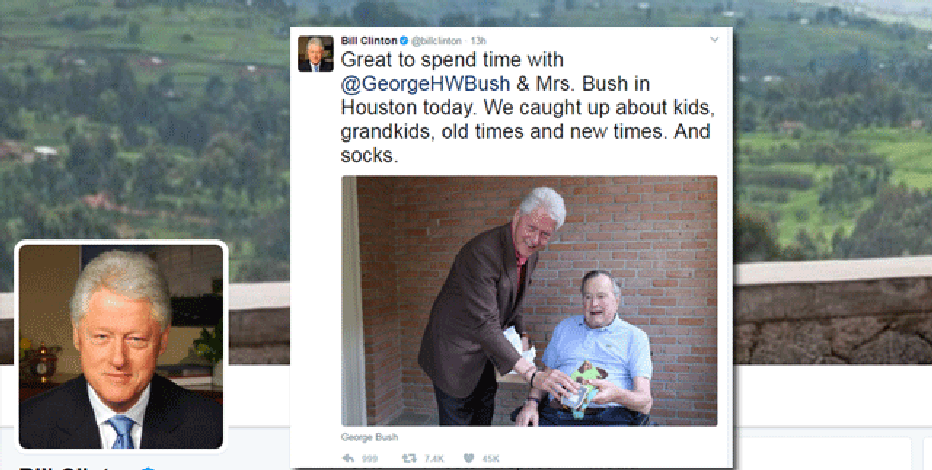Click the 999 reply count
This screenshot has width=932, height=470.
(370, 459)
